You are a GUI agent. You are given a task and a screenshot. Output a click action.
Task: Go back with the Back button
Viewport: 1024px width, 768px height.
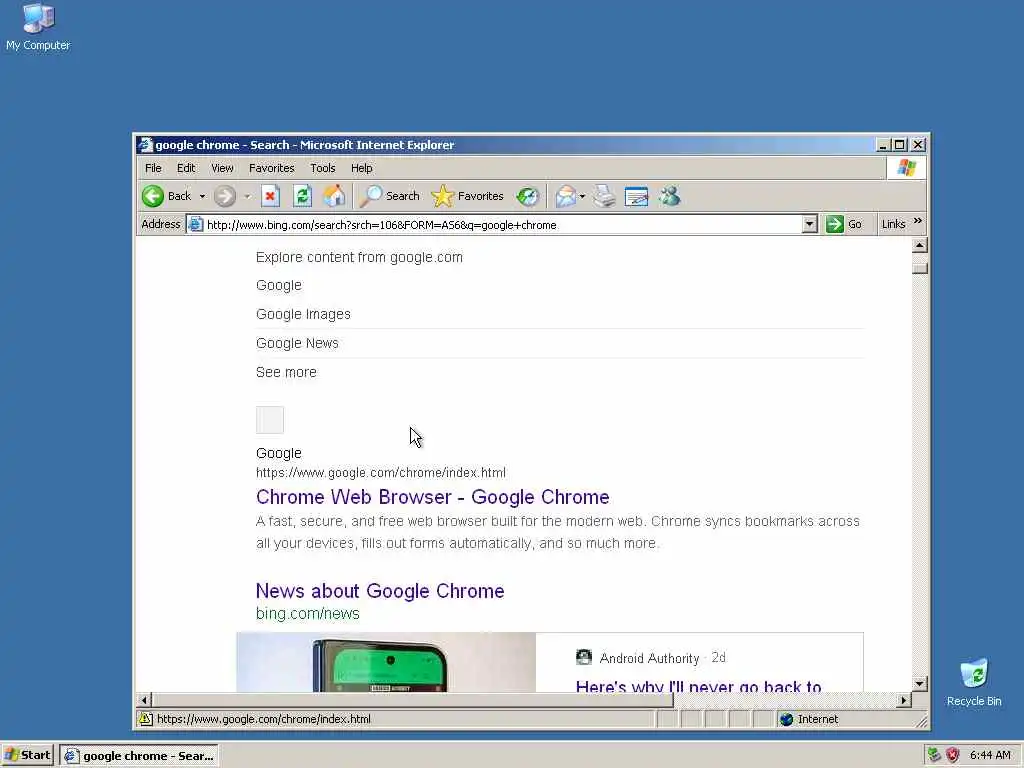[x=167, y=196]
